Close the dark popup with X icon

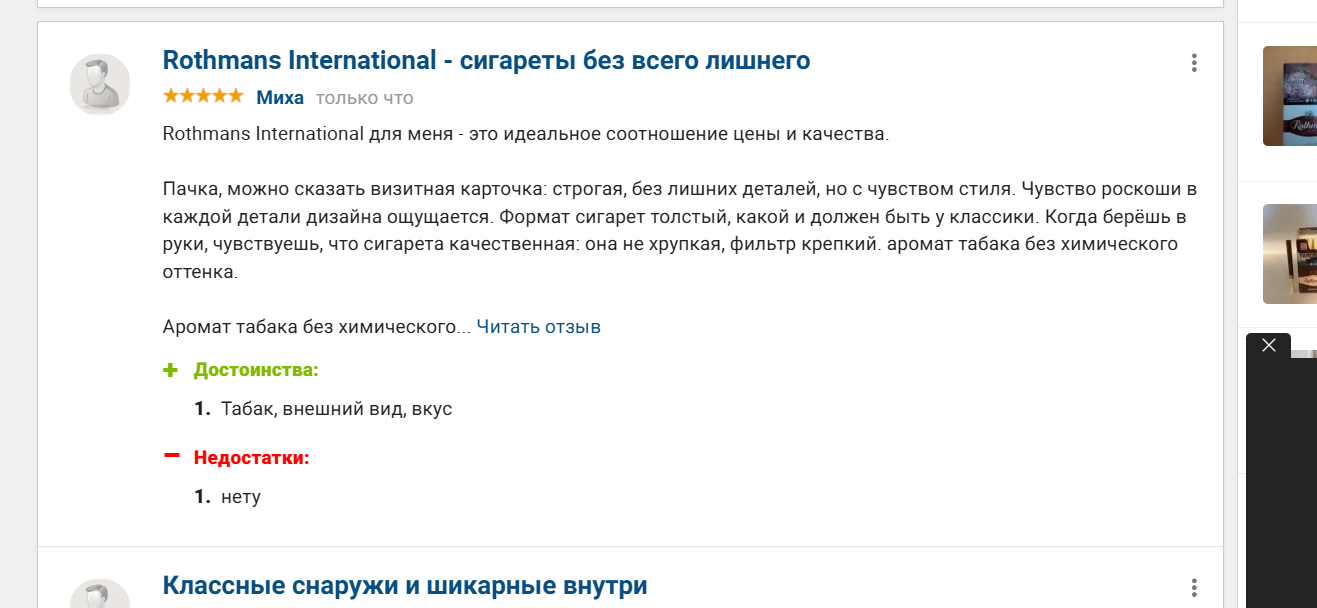click(1269, 345)
